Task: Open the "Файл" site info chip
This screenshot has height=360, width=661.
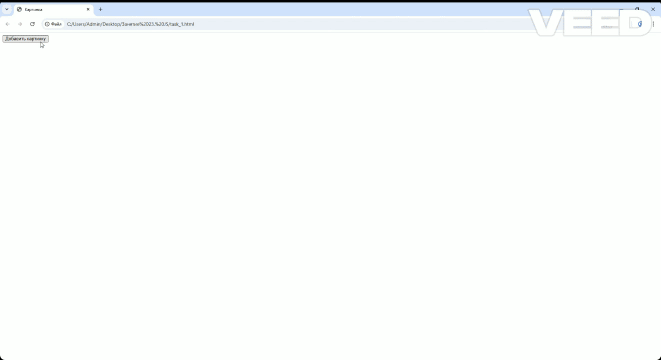Action: 53,24
